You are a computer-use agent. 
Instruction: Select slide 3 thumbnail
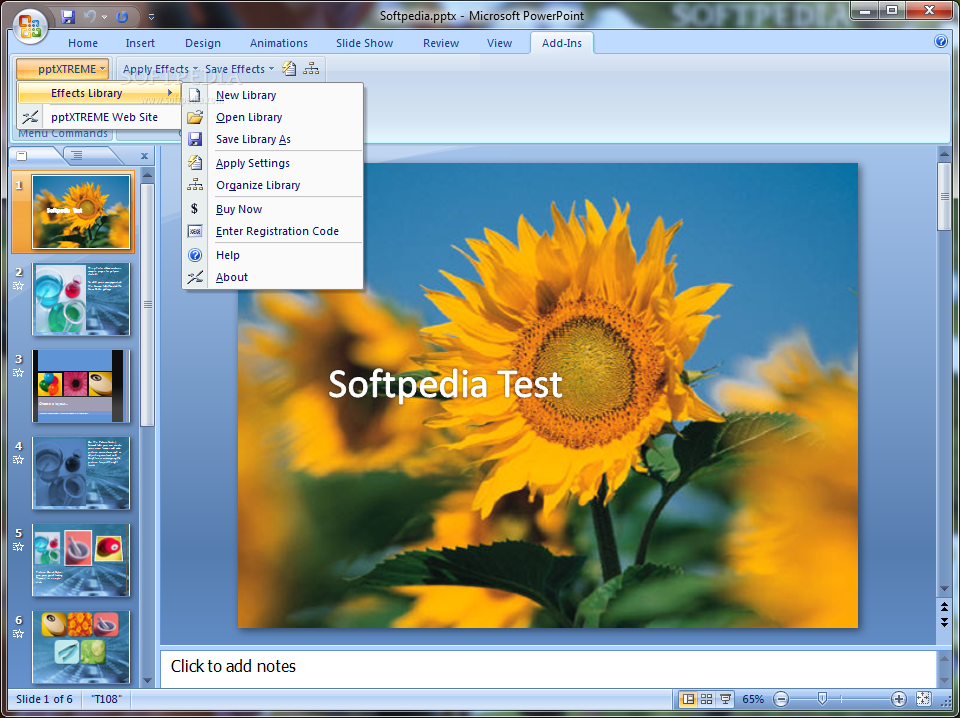(x=81, y=386)
